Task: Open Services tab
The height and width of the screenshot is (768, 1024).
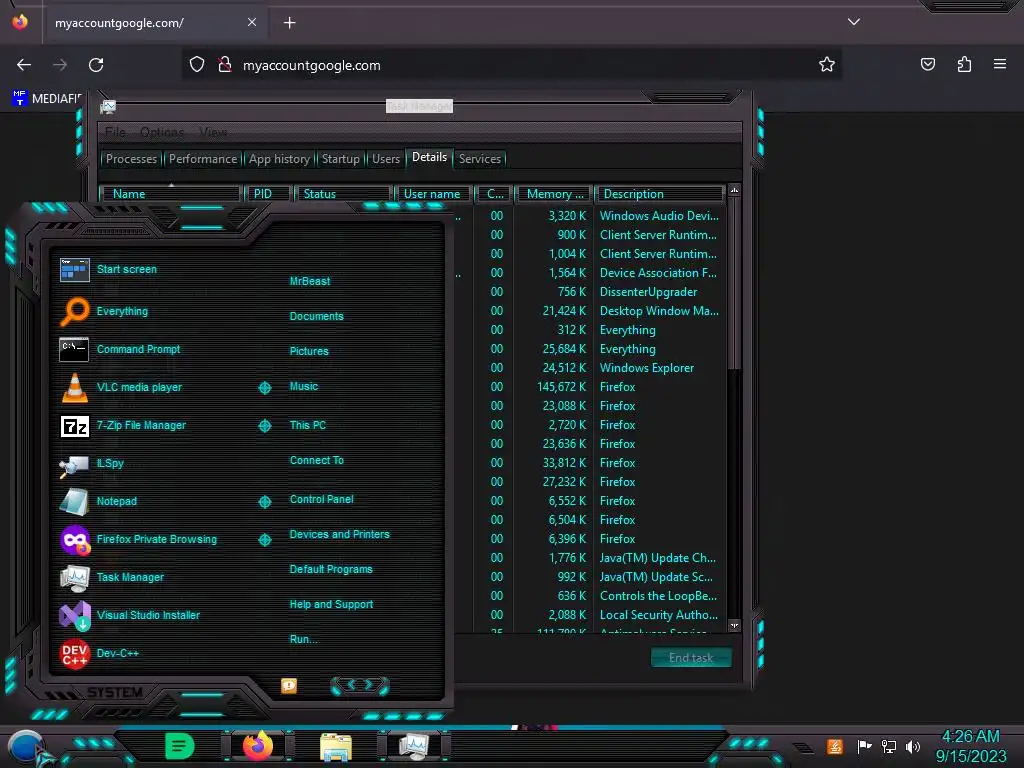Action: (x=479, y=159)
